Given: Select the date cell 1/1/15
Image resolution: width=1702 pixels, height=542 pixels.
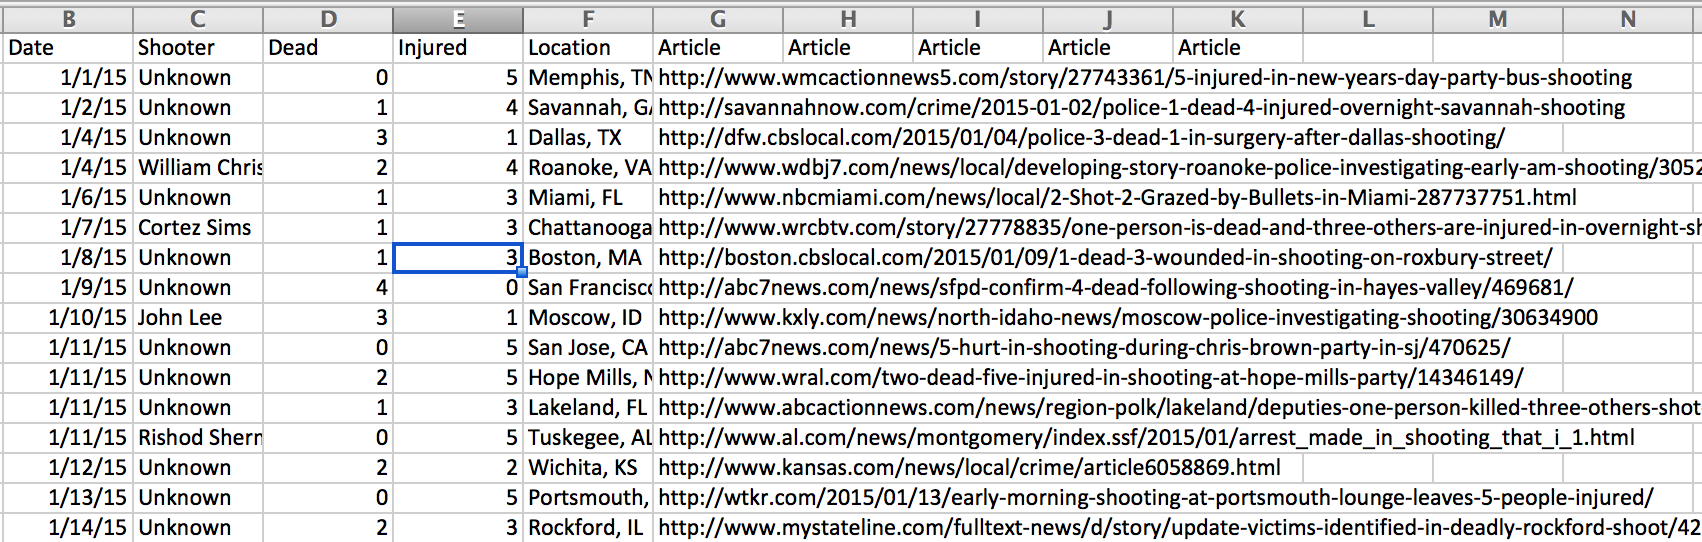Looking at the screenshot, I should (68, 78).
